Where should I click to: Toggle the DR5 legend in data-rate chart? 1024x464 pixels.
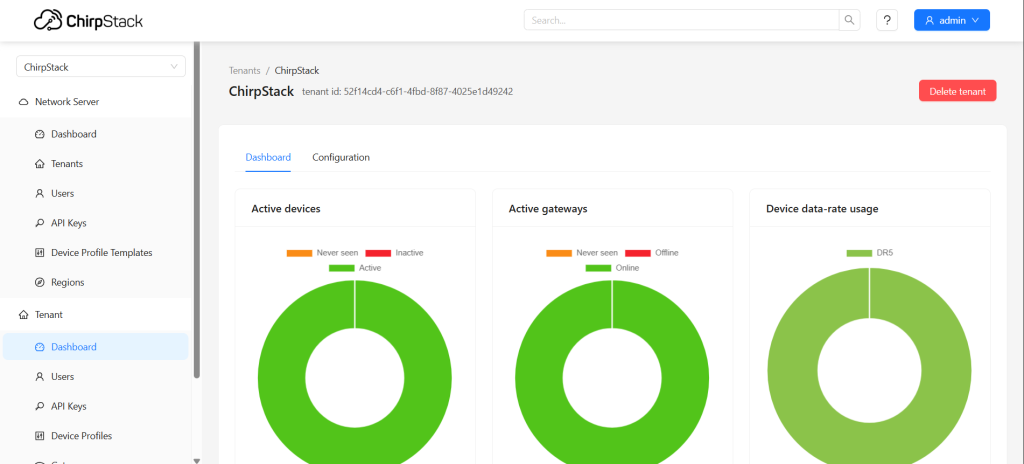pyautogui.click(x=869, y=253)
